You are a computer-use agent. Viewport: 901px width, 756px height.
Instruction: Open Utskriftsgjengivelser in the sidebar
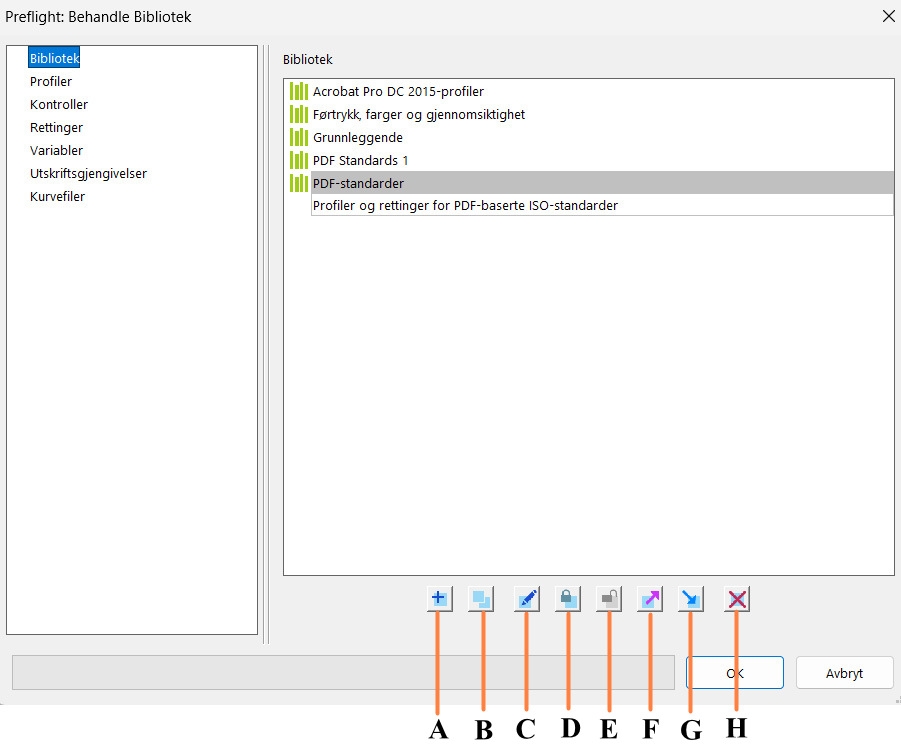(88, 173)
